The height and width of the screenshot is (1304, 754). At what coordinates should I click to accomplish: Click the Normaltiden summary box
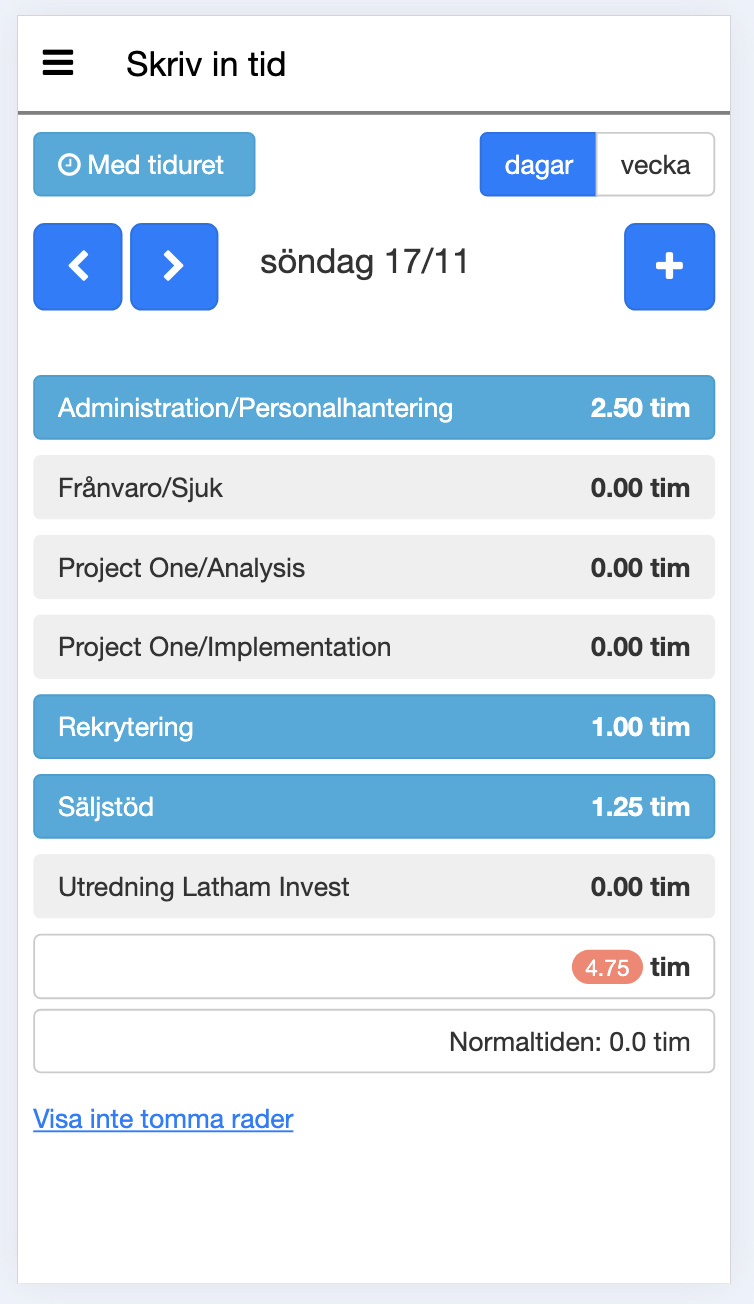374,1042
